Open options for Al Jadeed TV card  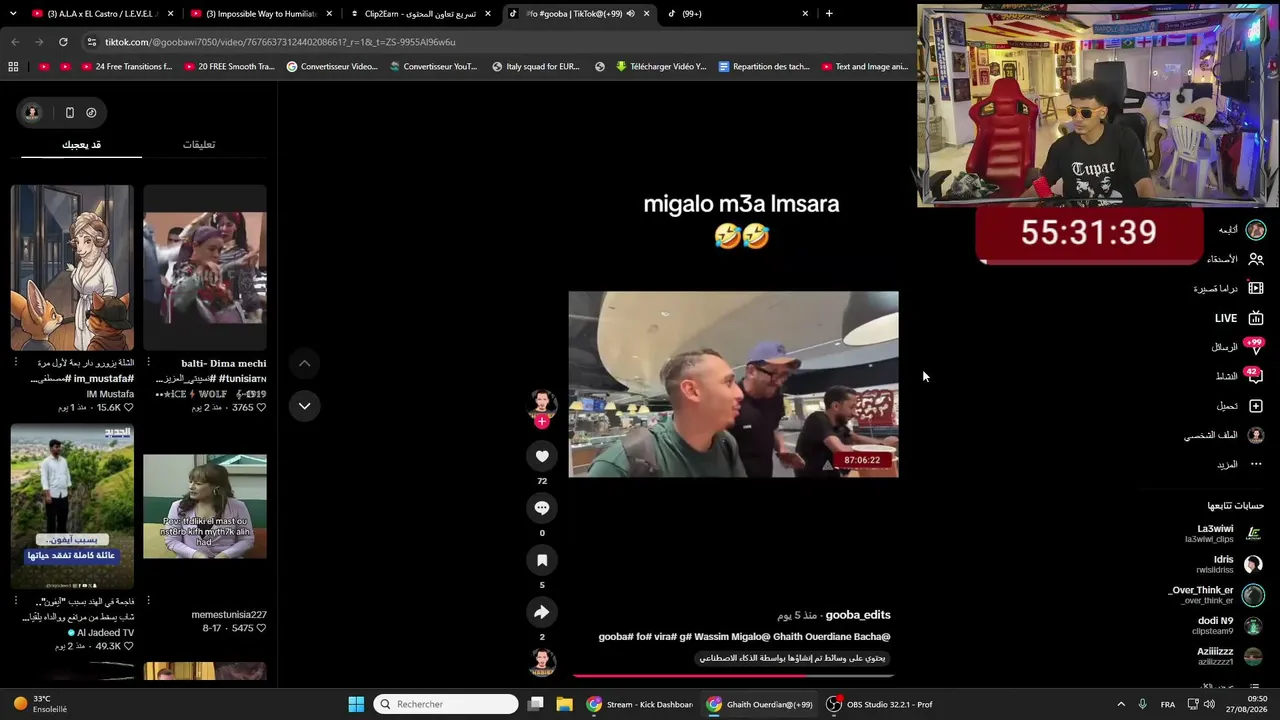(x=16, y=601)
